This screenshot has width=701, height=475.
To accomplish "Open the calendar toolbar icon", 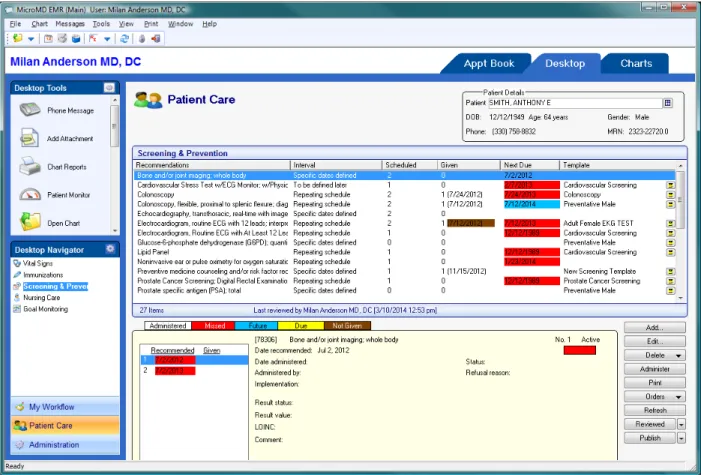I will 48,39.
